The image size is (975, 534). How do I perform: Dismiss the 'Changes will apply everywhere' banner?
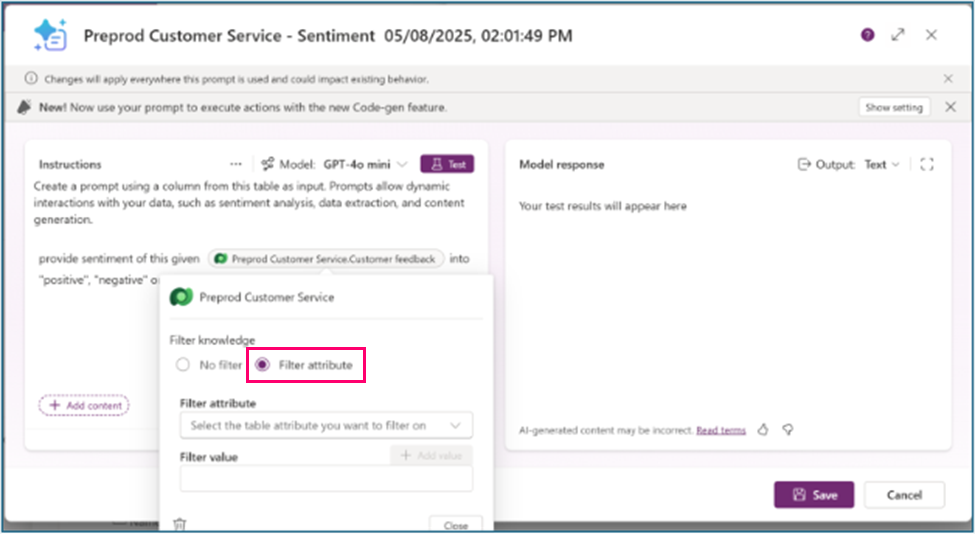(948, 78)
